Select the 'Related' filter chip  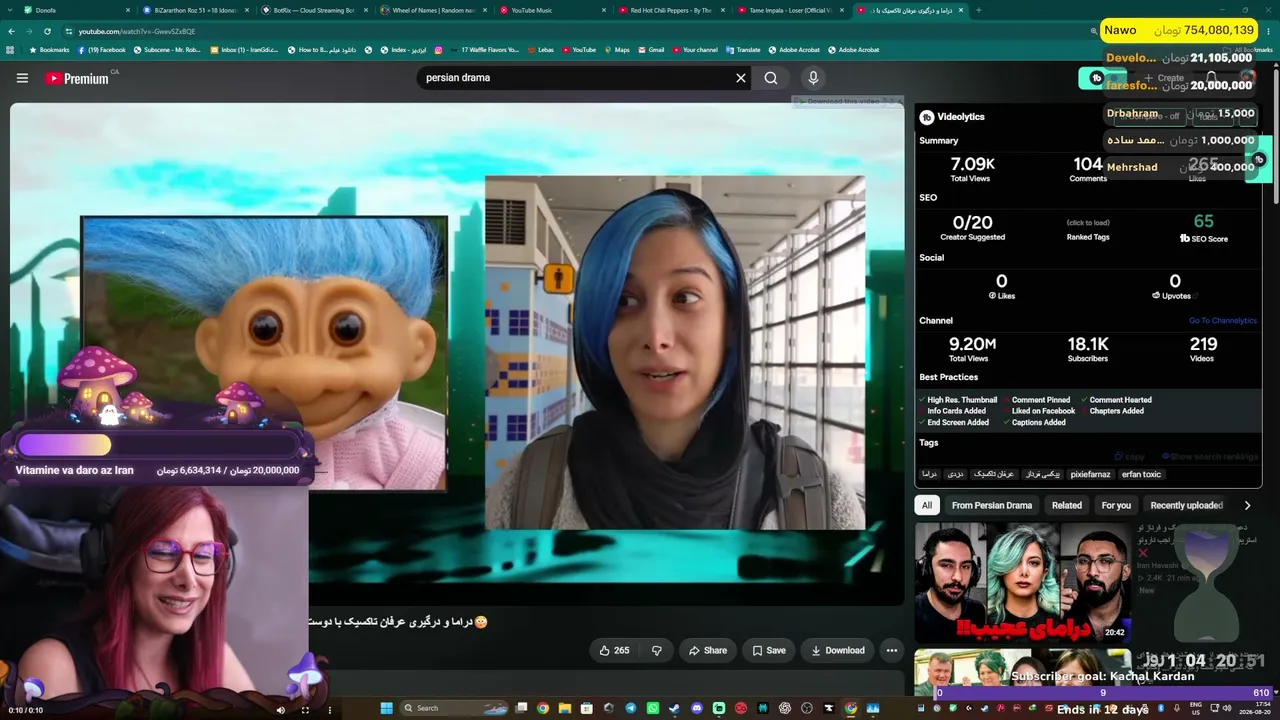tap(1067, 505)
